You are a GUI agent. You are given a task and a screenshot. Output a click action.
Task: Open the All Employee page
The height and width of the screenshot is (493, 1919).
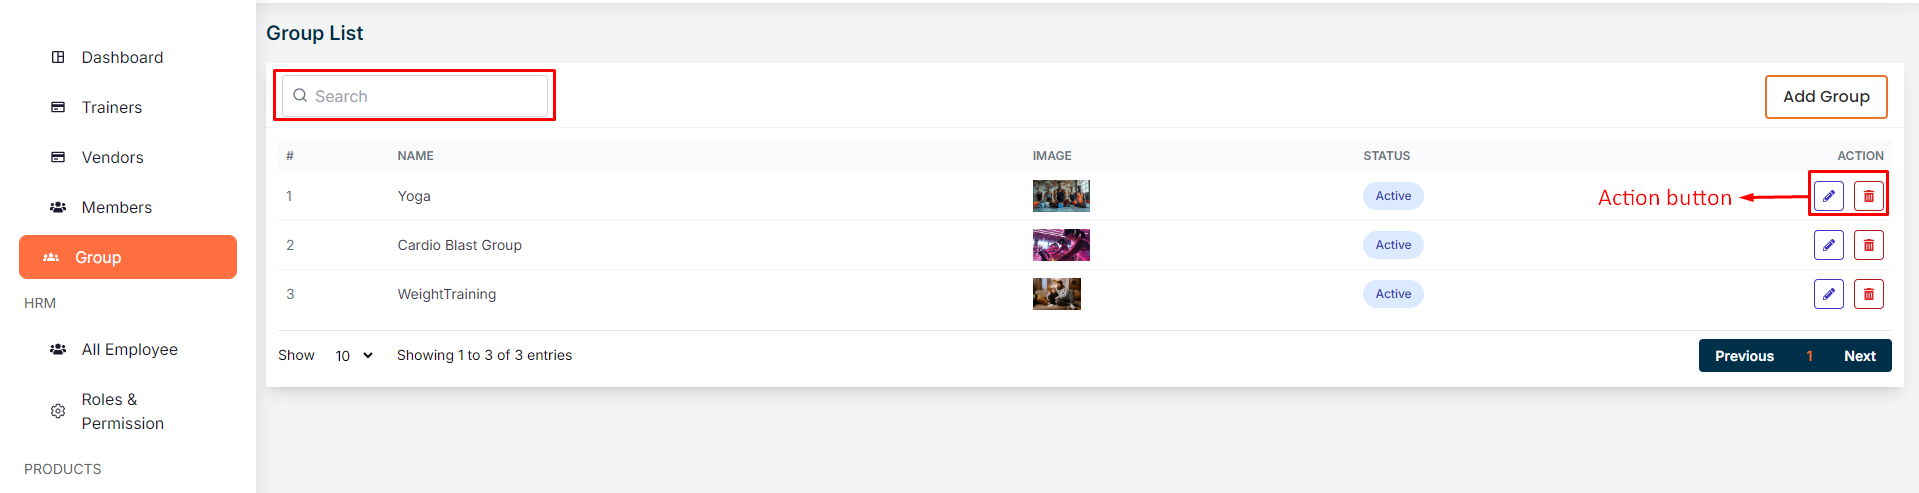129,349
